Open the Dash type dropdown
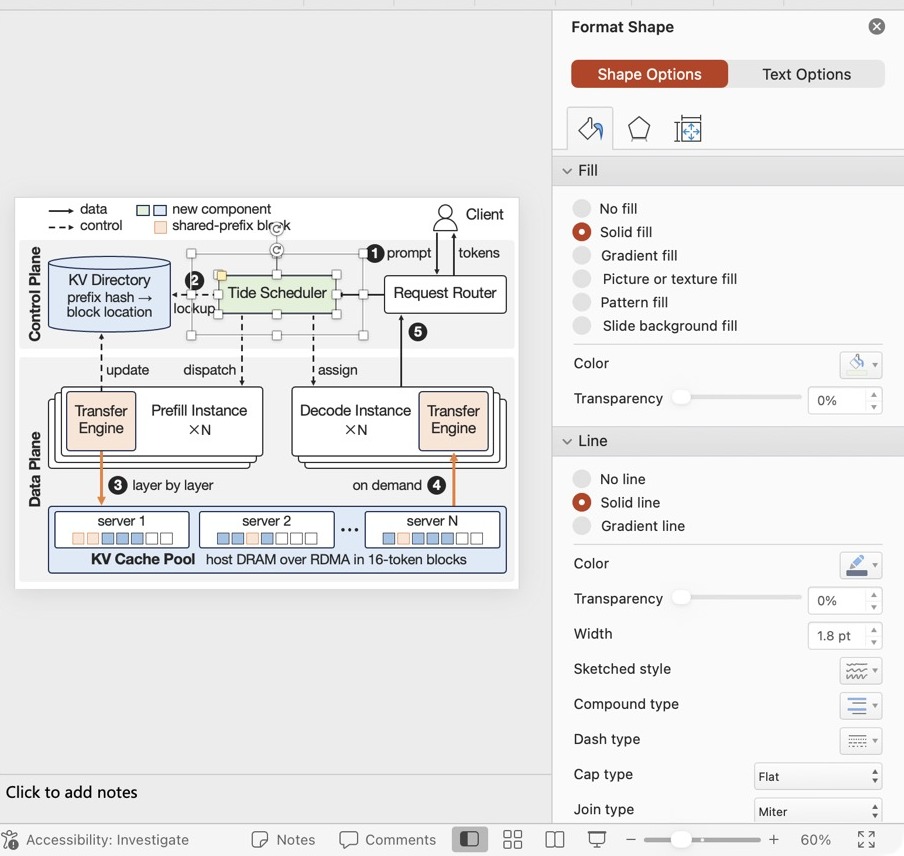 (x=860, y=740)
